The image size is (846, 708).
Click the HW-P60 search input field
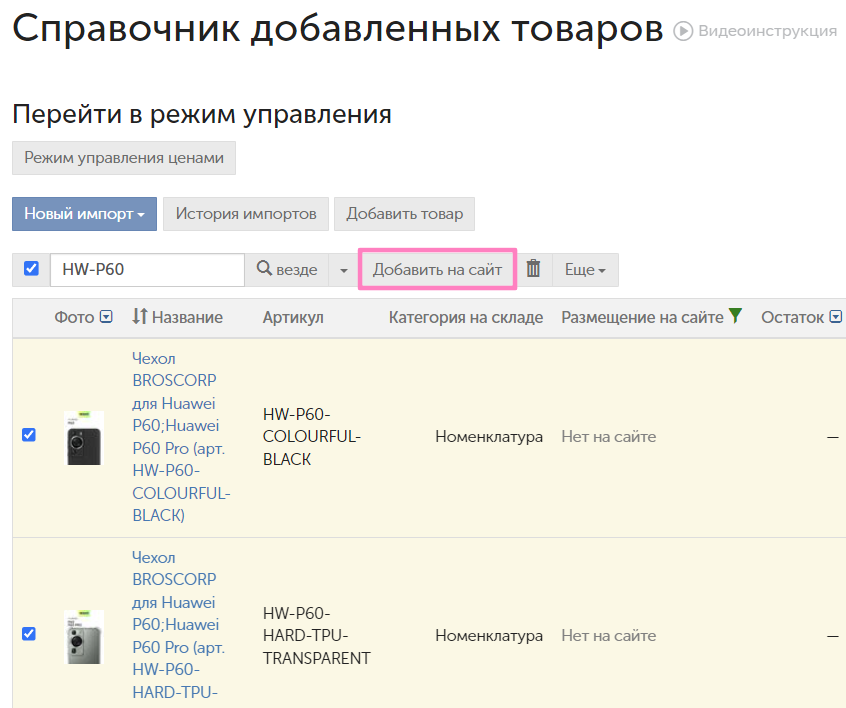[x=147, y=270]
